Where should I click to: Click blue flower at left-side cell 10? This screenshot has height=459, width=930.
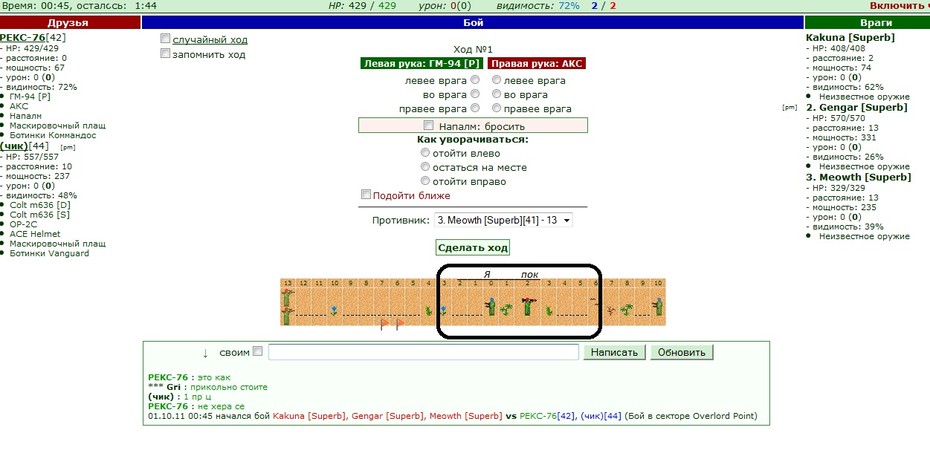(x=335, y=310)
